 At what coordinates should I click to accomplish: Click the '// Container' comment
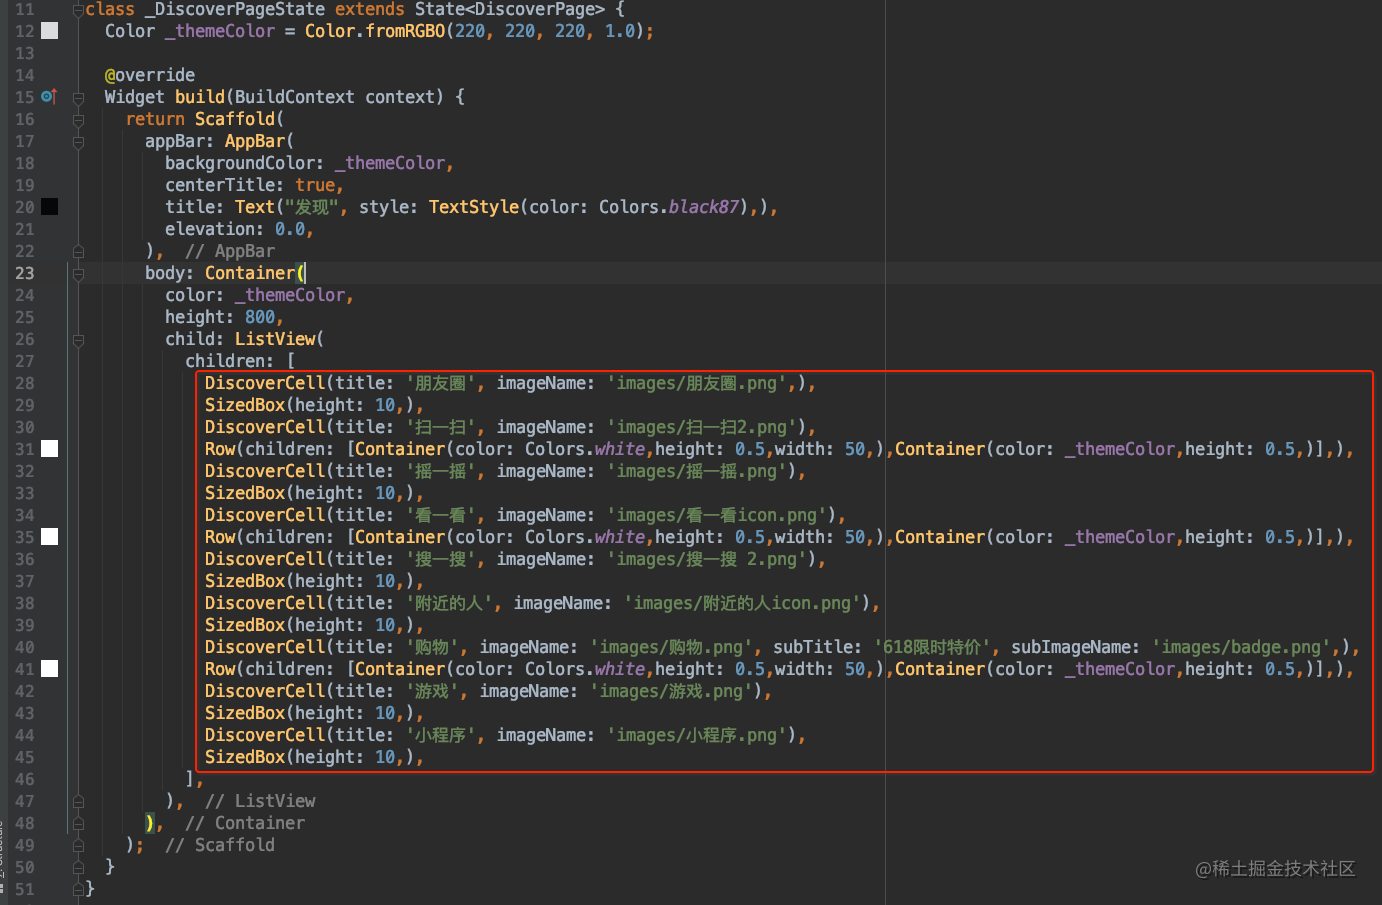click(x=245, y=823)
